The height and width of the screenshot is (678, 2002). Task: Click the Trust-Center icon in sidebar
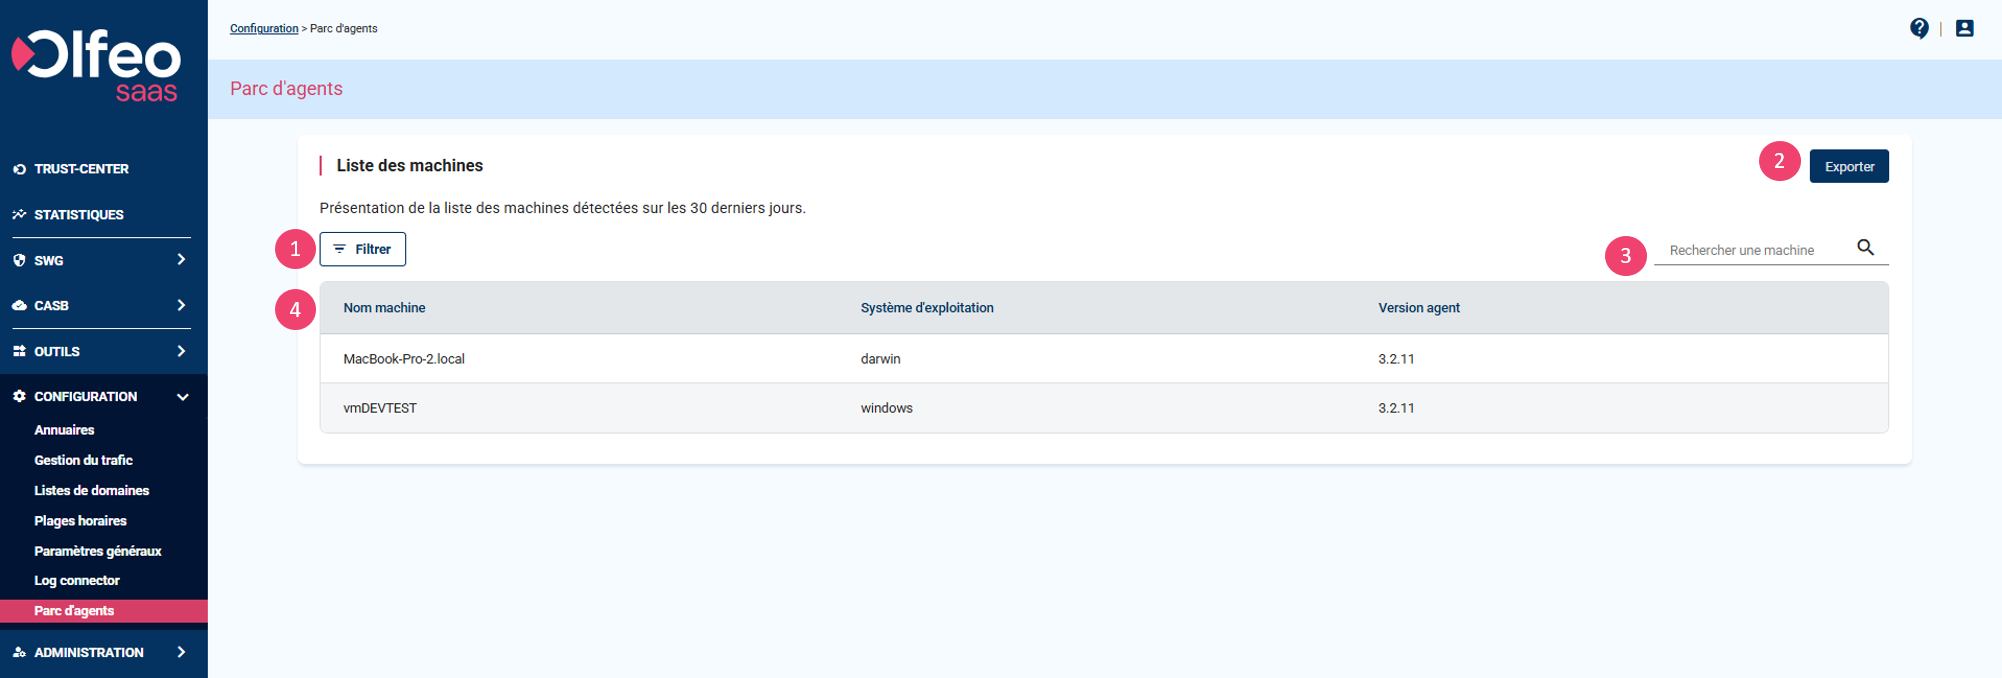19,169
